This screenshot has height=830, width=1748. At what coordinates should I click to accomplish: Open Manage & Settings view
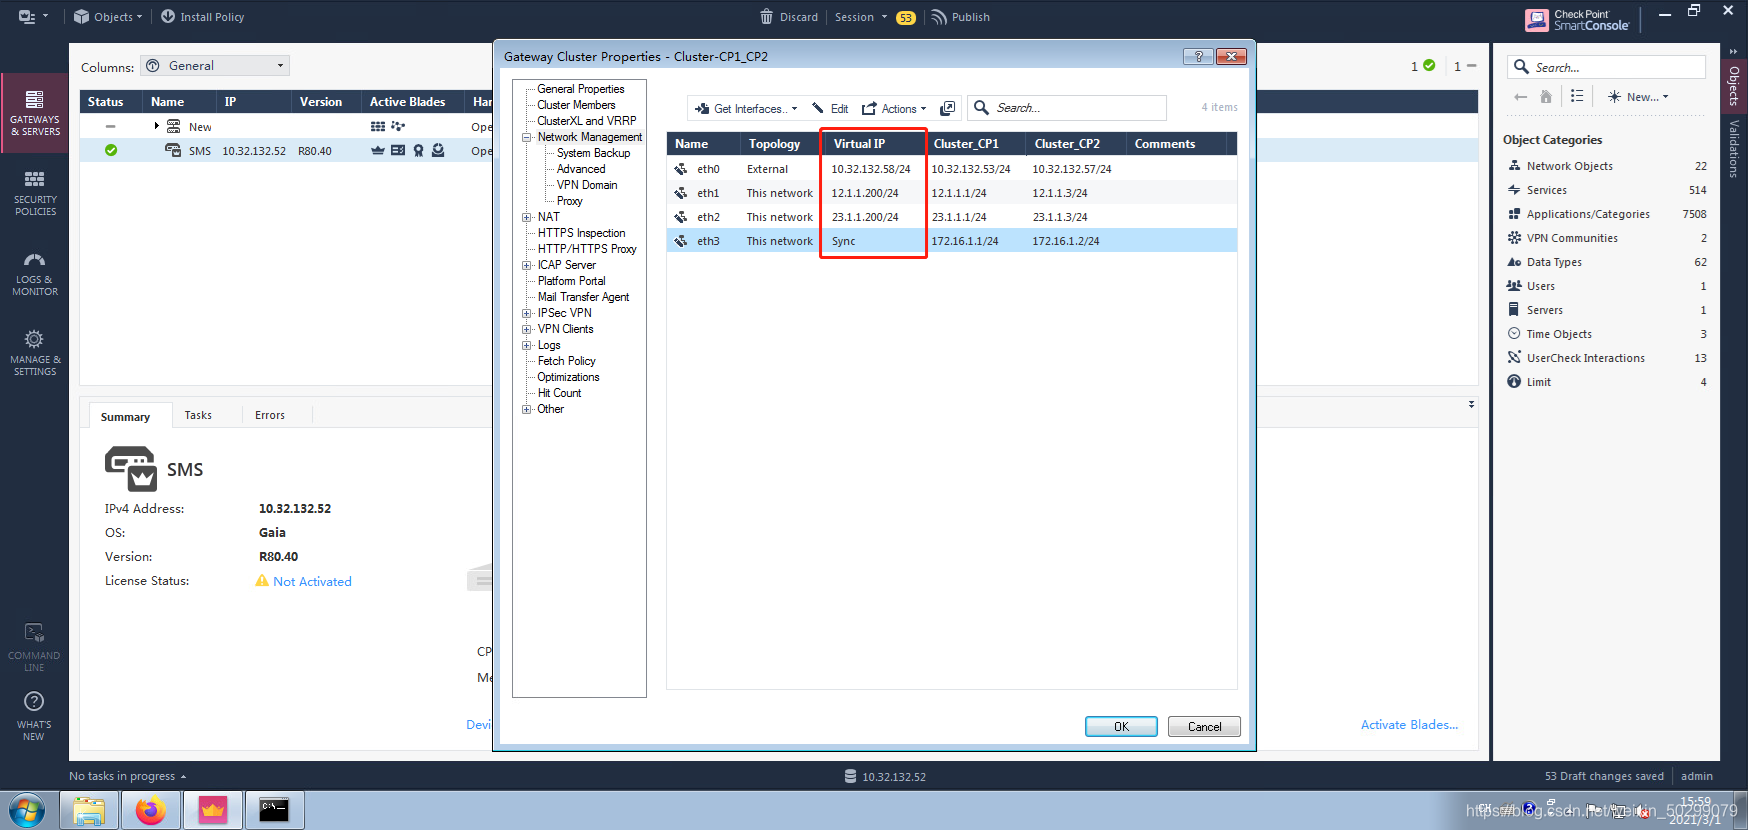[35, 353]
